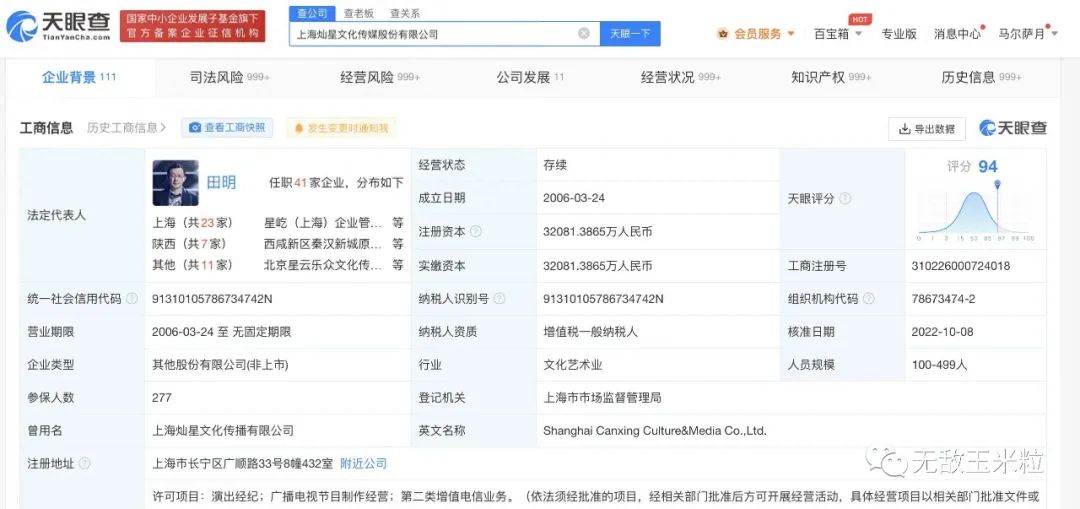Screen dimensions: 1080x509
Task: Switch to 查关系 search tab
Action: tap(404, 13)
